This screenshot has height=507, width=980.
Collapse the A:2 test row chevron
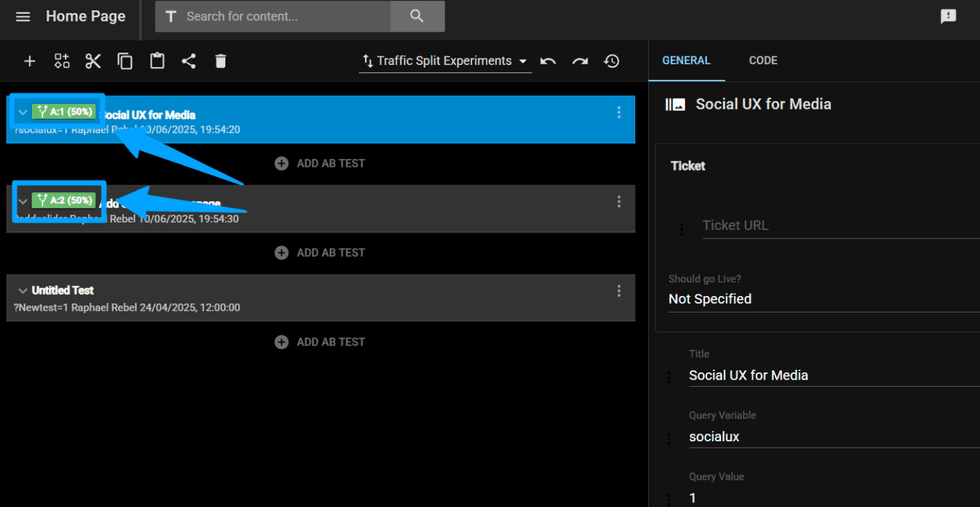pyautogui.click(x=23, y=201)
